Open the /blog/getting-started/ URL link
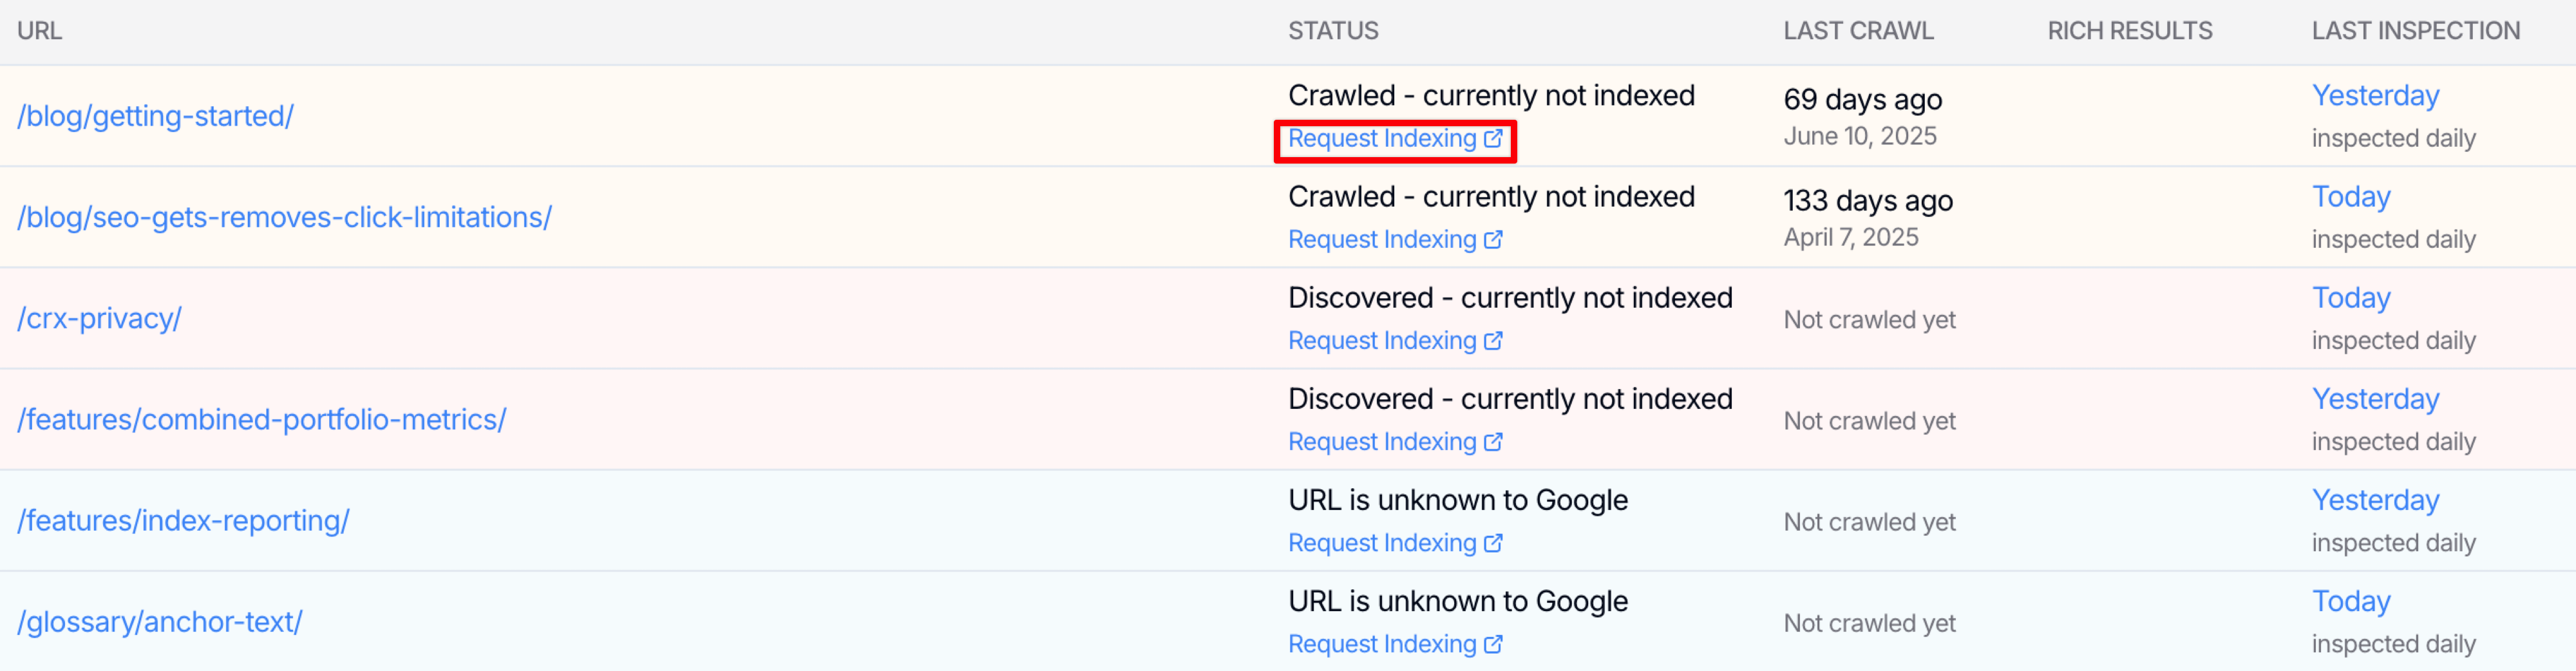This screenshot has width=2576, height=671. pyautogui.click(x=155, y=116)
